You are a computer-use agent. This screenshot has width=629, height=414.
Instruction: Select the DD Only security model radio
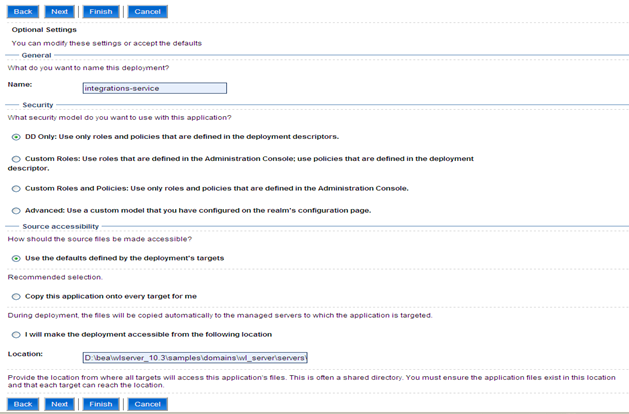pyautogui.click(x=16, y=137)
